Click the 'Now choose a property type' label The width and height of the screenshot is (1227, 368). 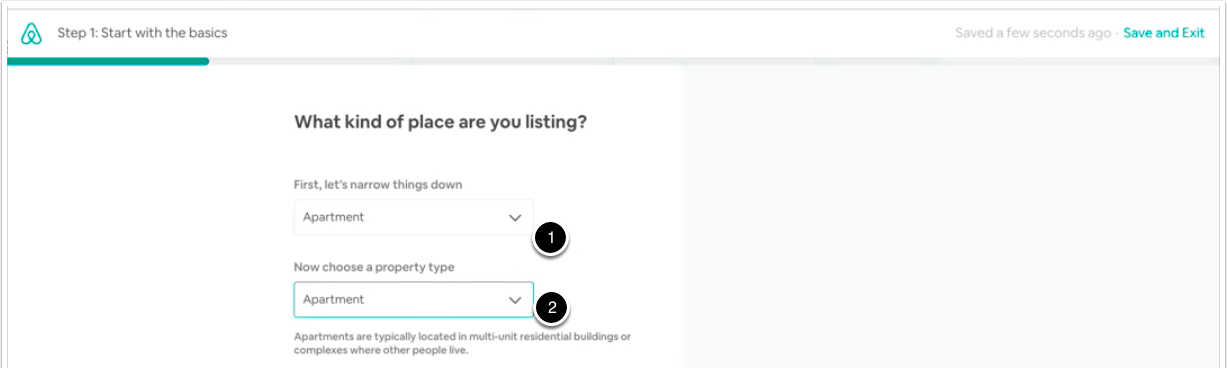[372, 267]
